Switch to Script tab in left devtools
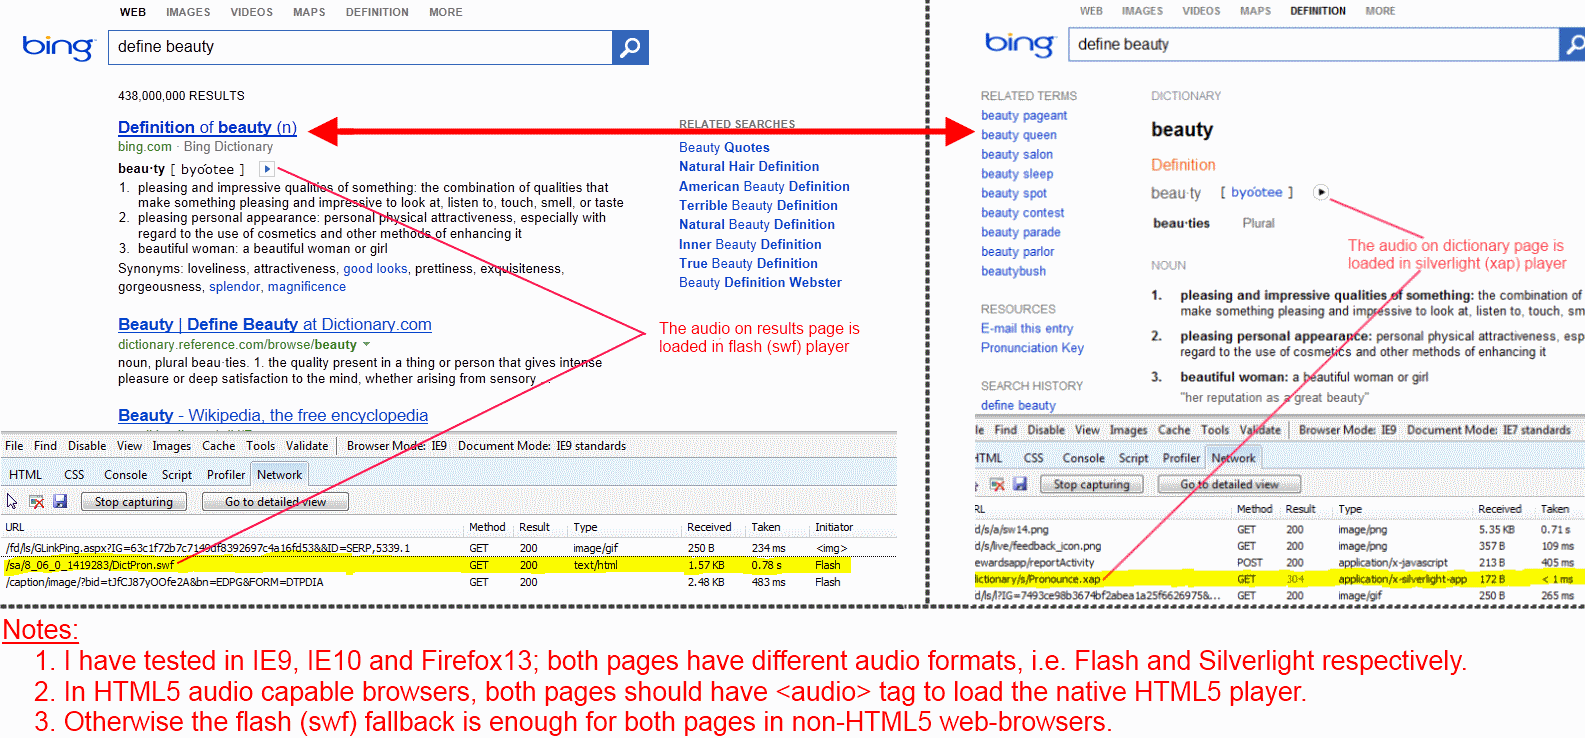Viewport: 1585px width, 738px height. click(177, 475)
